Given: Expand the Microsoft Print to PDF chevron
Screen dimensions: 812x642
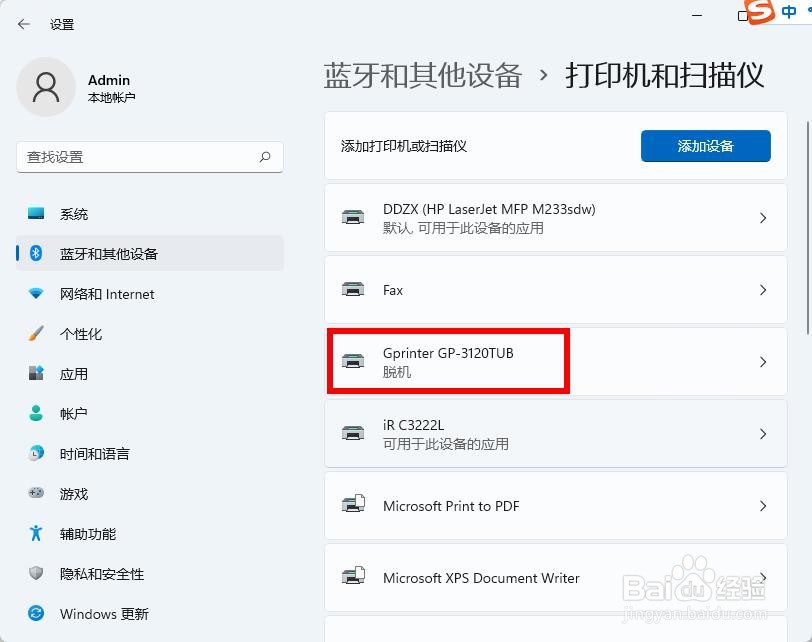Looking at the screenshot, I should (763, 505).
